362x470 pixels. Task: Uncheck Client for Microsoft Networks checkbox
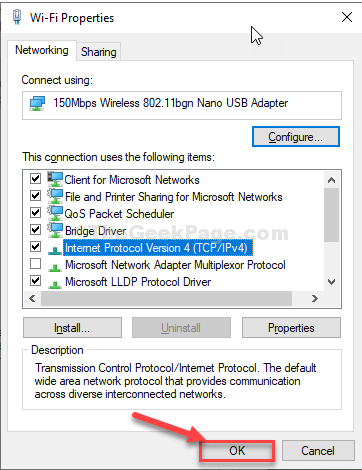pyautogui.click(x=35, y=179)
